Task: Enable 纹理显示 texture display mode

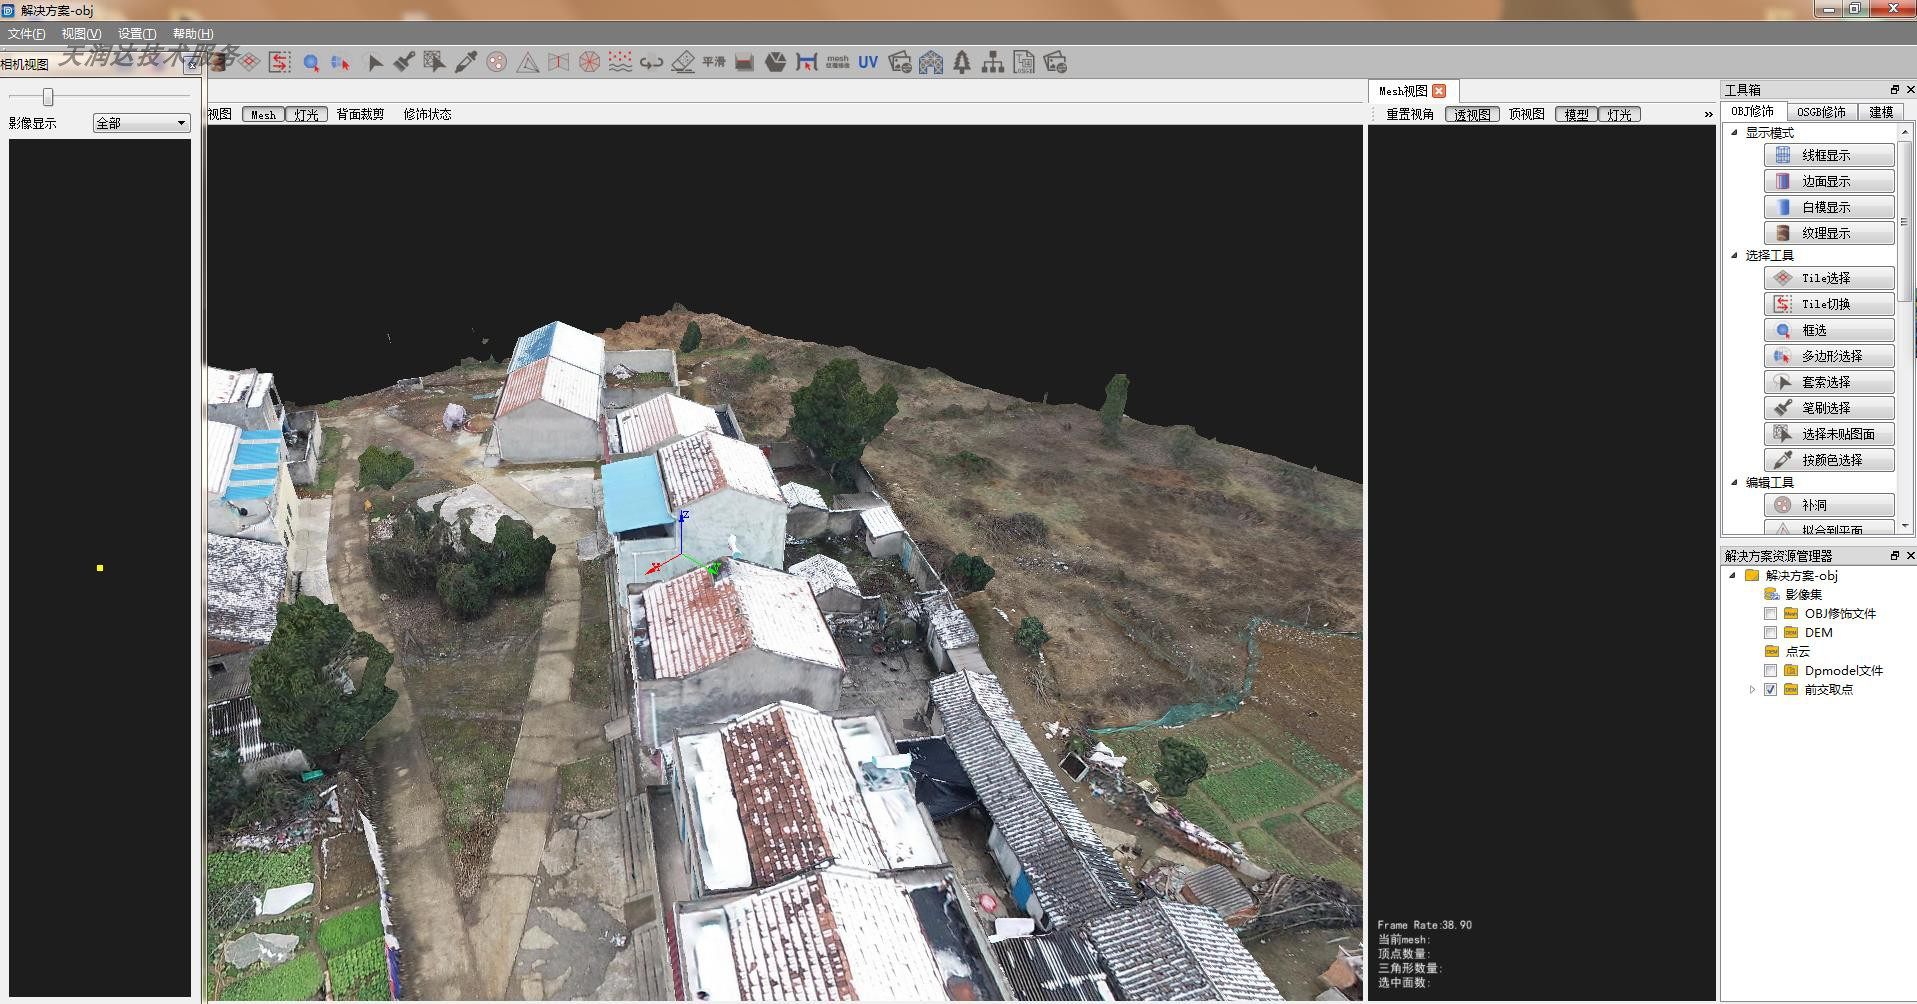Action: (x=1828, y=232)
